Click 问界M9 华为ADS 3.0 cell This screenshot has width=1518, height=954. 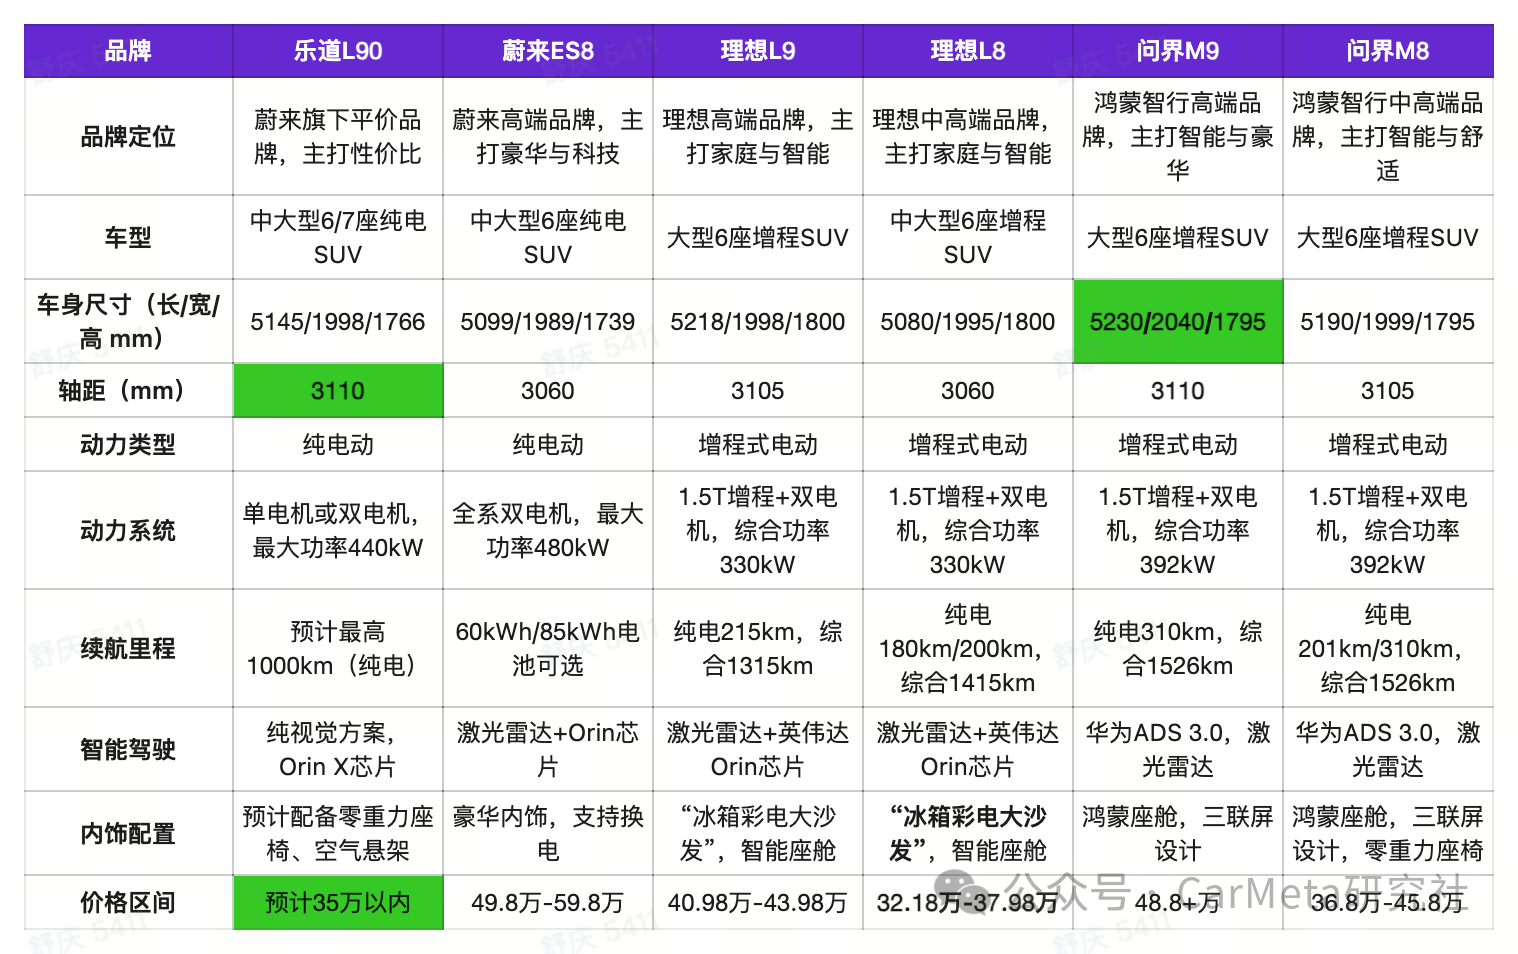1178,750
